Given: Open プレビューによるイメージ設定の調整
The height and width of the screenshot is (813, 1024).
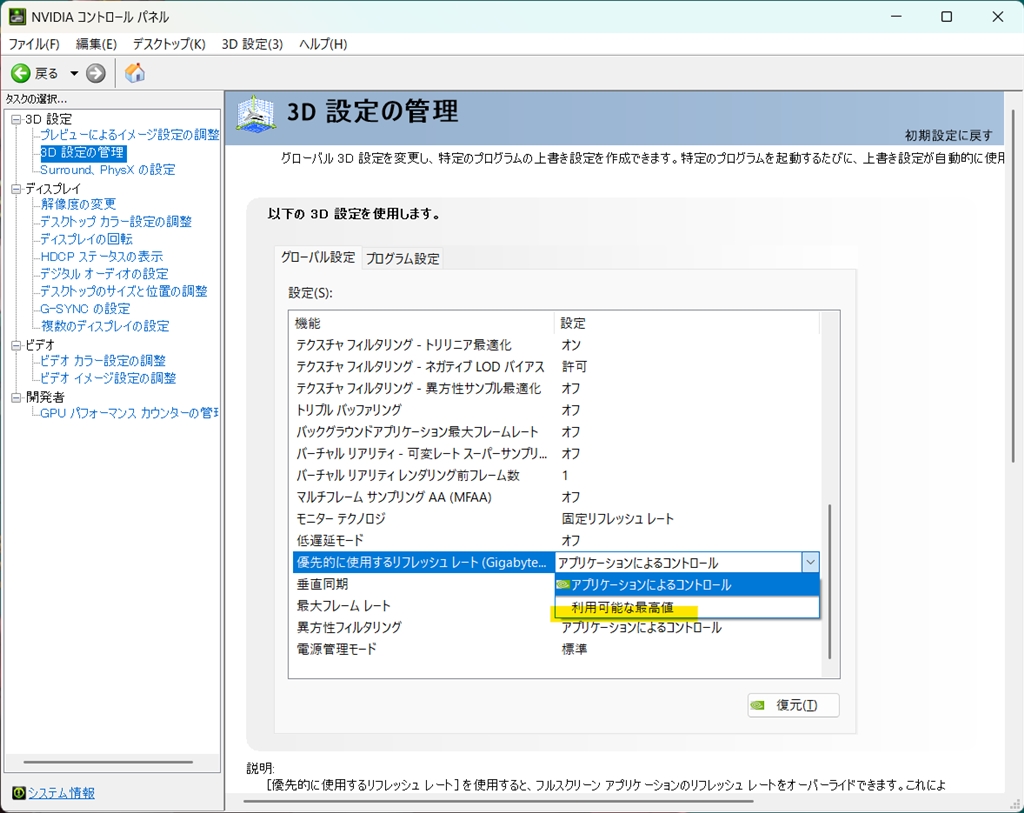Looking at the screenshot, I should (x=129, y=135).
